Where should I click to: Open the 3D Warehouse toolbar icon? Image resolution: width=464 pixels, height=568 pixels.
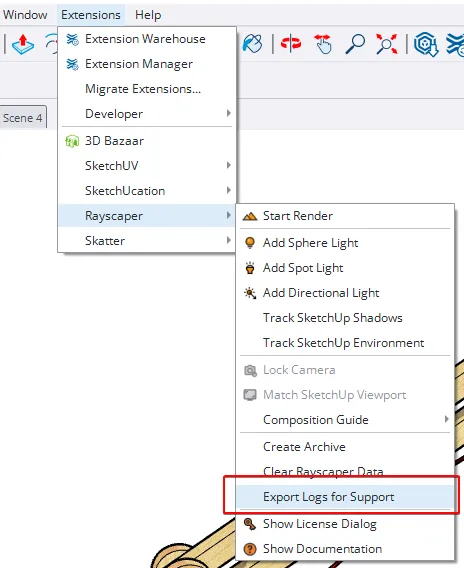426,44
